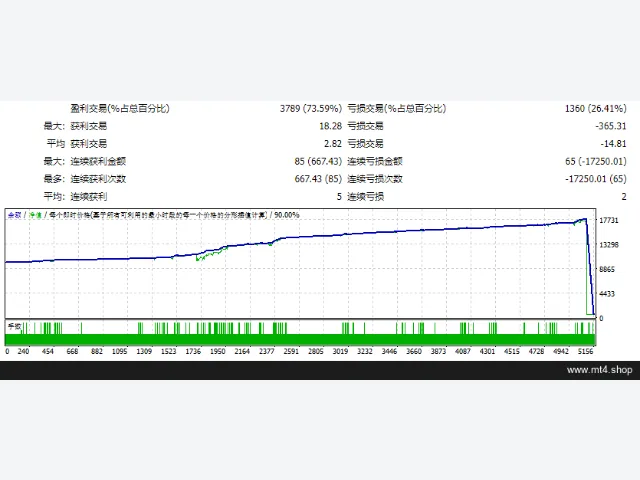Click x-axis tick '2164'

tap(242, 351)
